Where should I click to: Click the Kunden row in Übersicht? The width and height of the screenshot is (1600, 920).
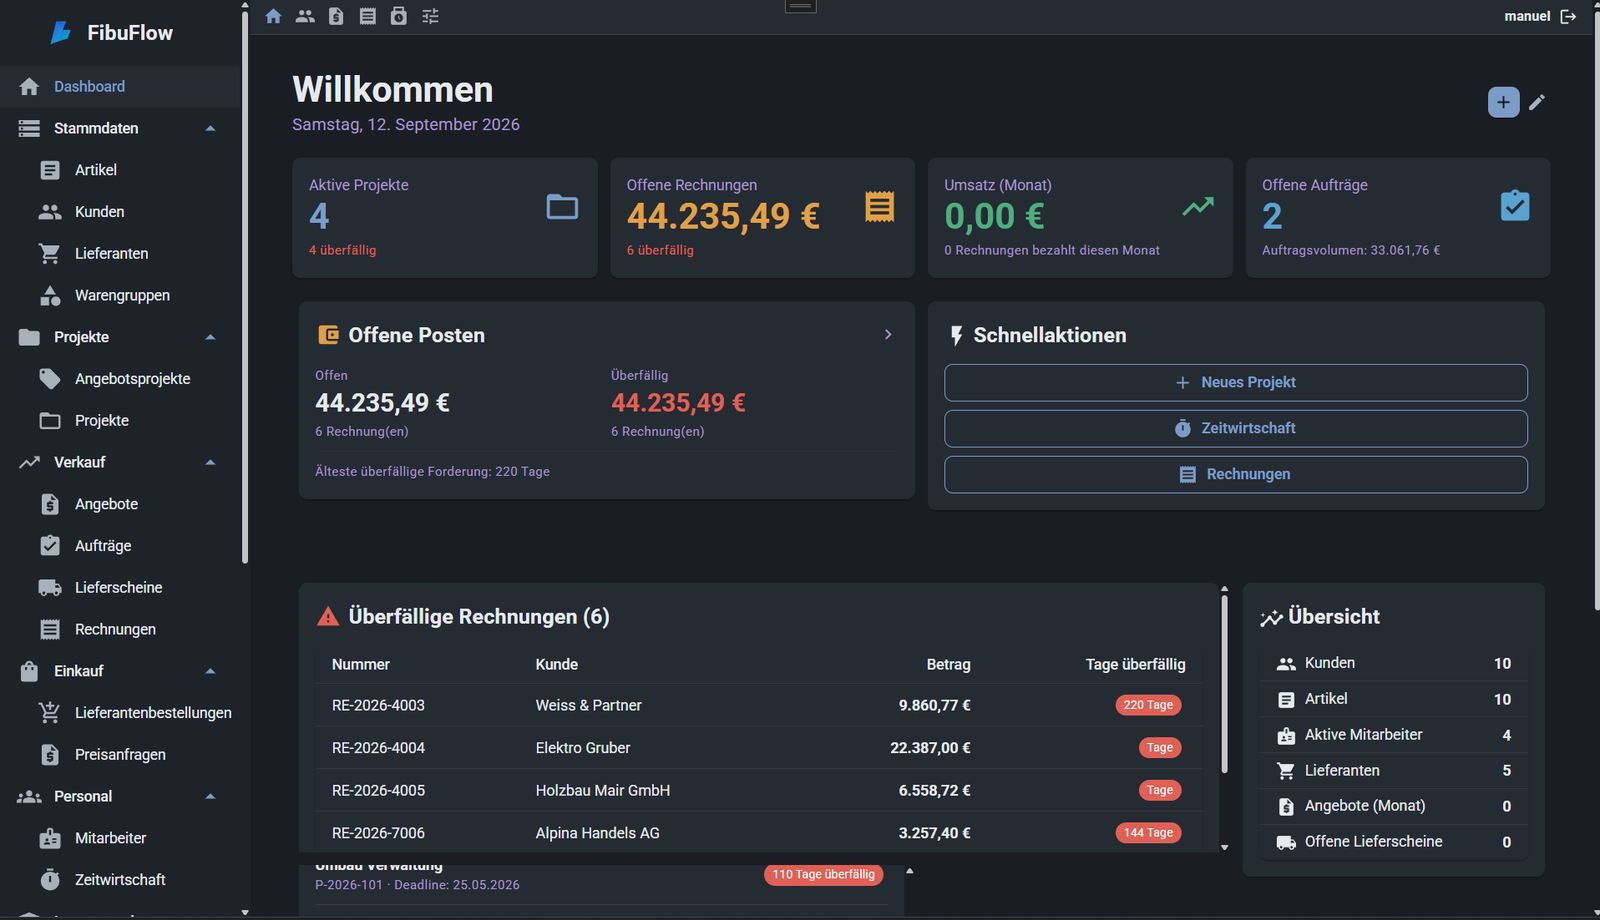pyautogui.click(x=1394, y=663)
